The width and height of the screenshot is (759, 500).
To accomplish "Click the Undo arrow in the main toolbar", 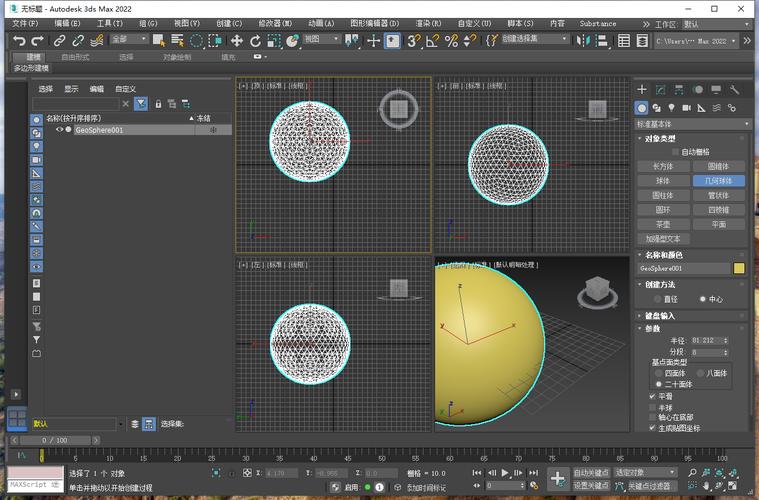I will pos(19,41).
